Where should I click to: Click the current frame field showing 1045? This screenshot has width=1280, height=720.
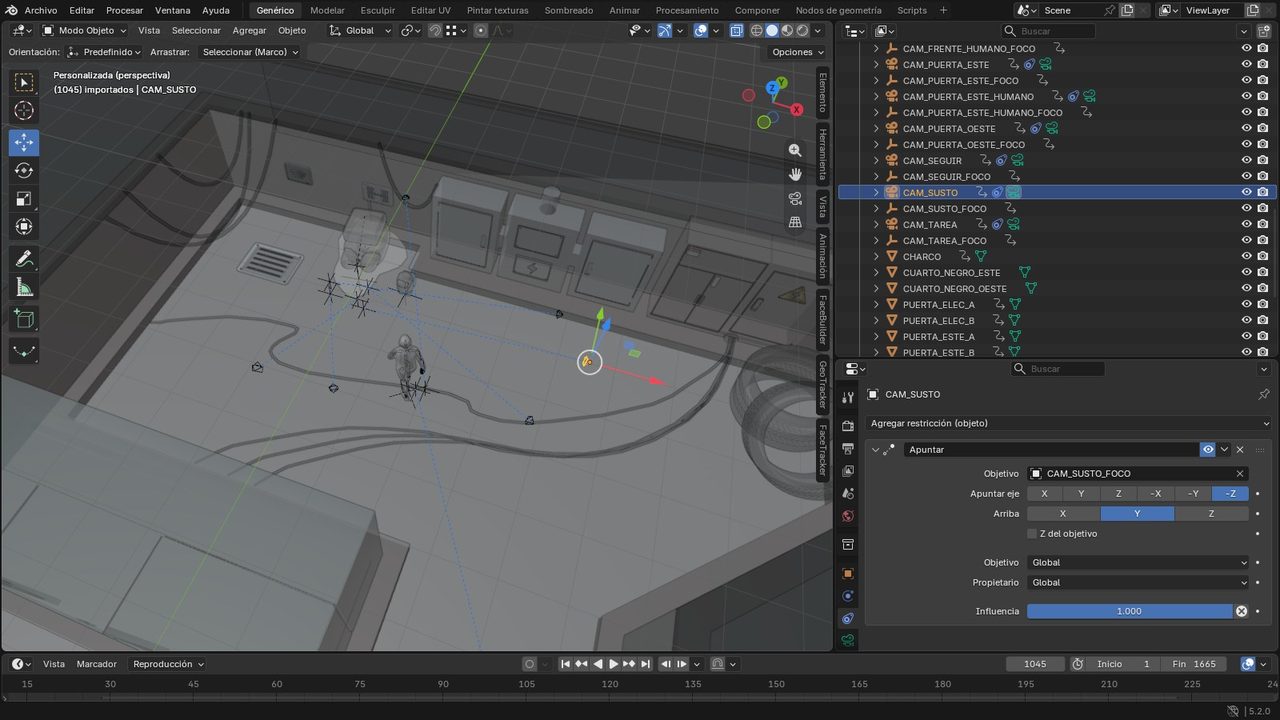[x=1035, y=664]
